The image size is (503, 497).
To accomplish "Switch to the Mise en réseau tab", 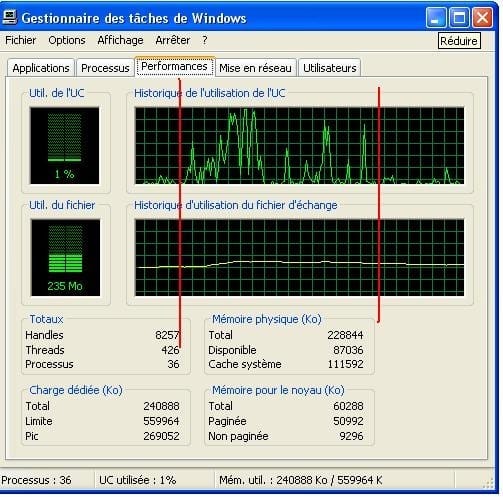I will pyautogui.click(x=255, y=68).
